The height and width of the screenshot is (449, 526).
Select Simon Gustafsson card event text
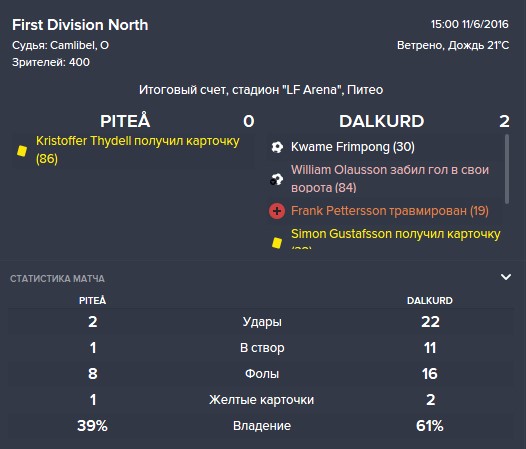coord(396,238)
